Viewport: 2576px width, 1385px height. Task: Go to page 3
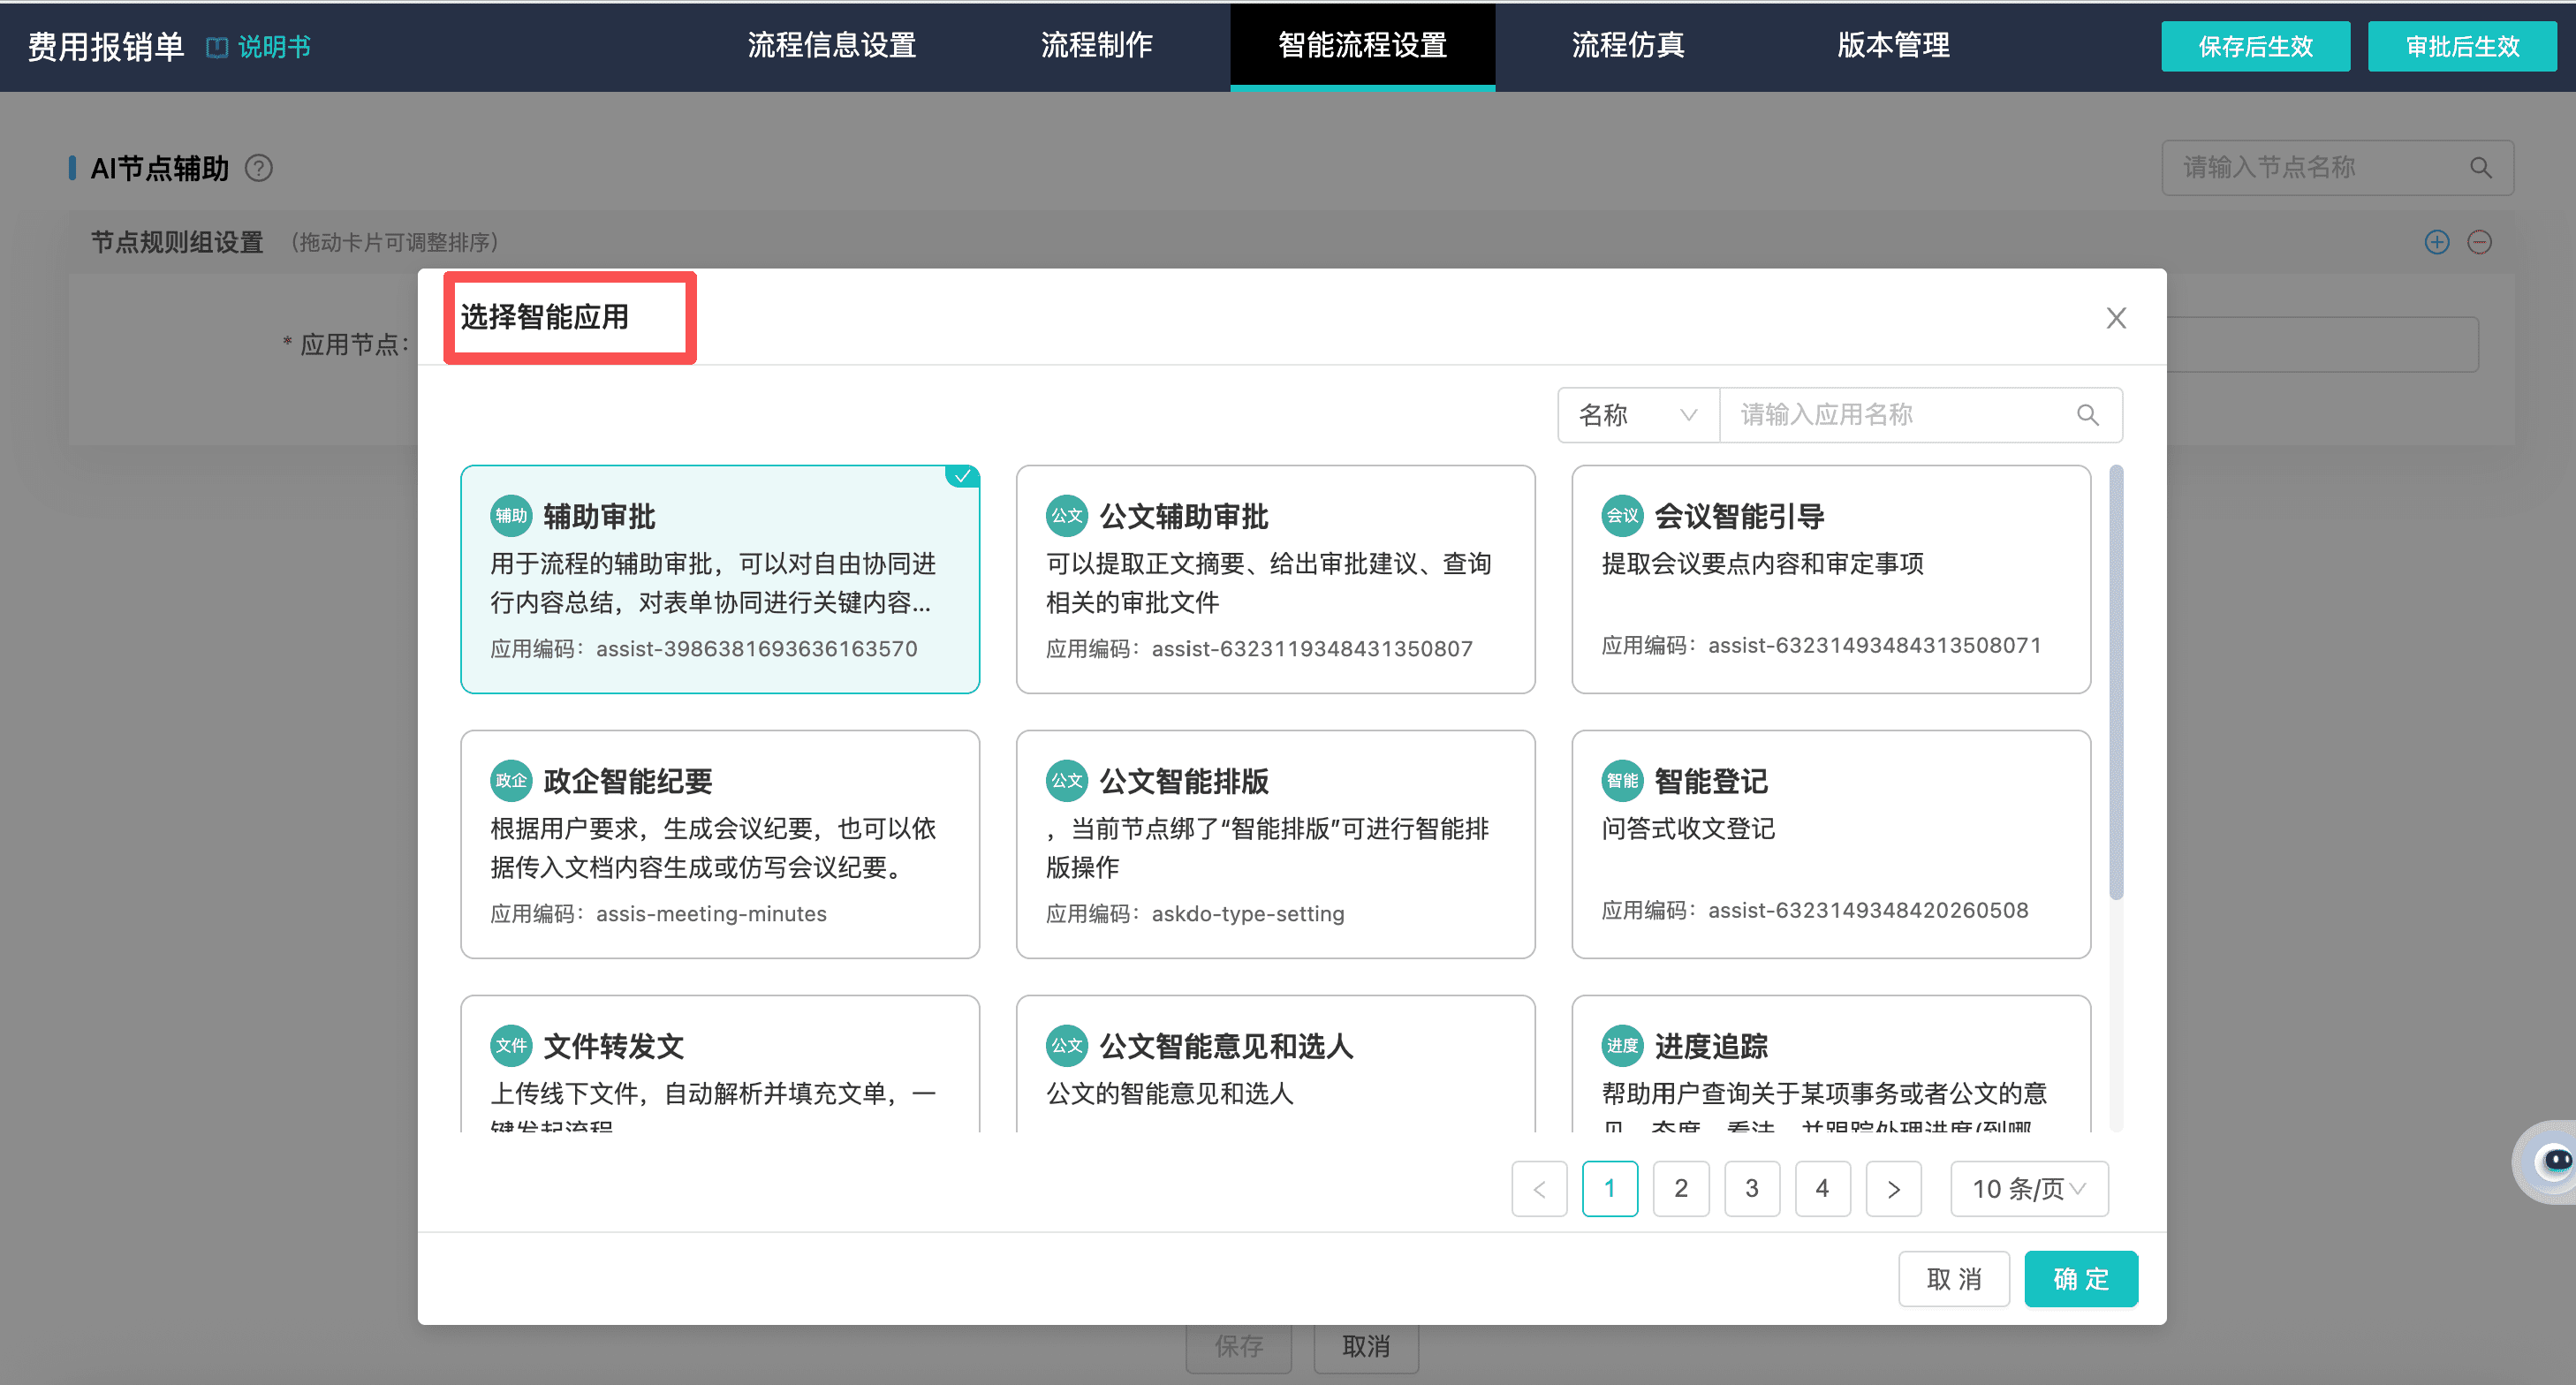pyautogui.click(x=1752, y=1189)
